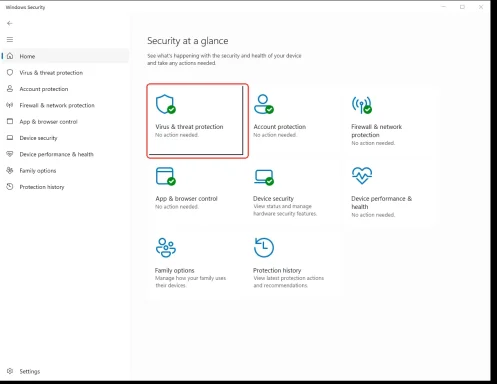Click the person icon beside Account protection in sidebar
The image size is (497, 384).
[x=10, y=89]
